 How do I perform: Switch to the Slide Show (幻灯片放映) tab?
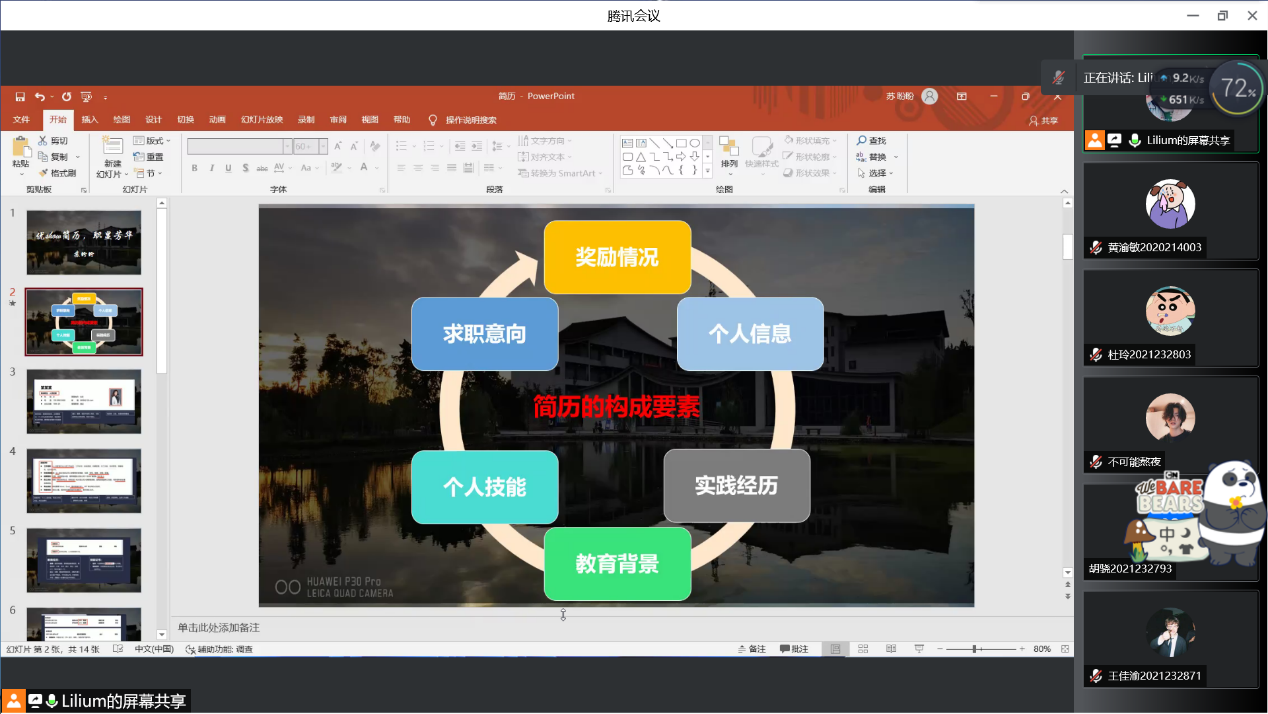tap(261, 120)
